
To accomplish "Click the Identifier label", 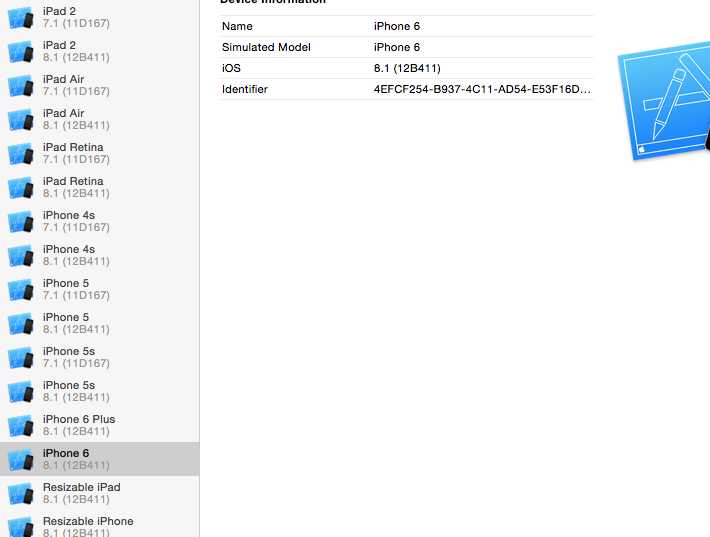I will (245, 89).
